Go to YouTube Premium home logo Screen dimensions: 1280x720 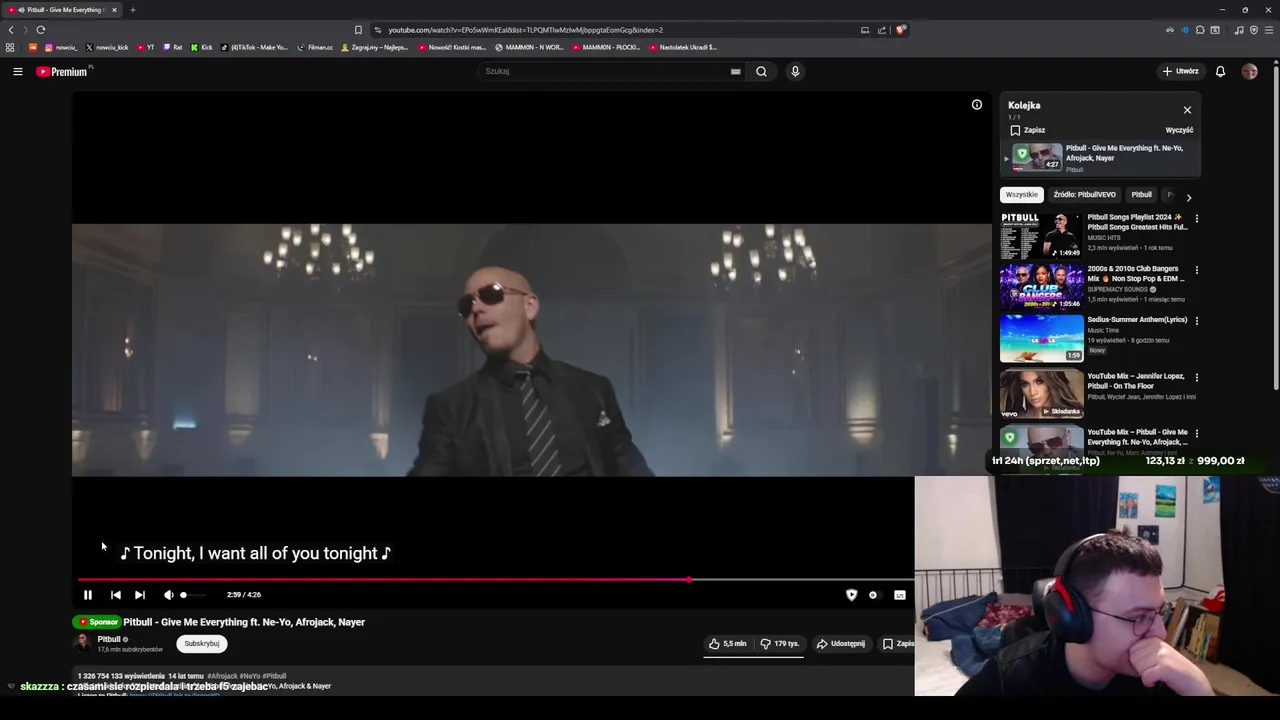(62, 71)
